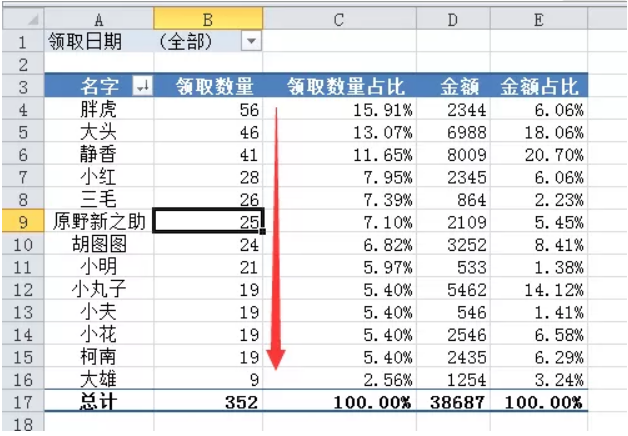The width and height of the screenshot is (628, 436).
Task: Click percentage 11.65% cell
Action: pyautogui.click(x=339, y=154)
